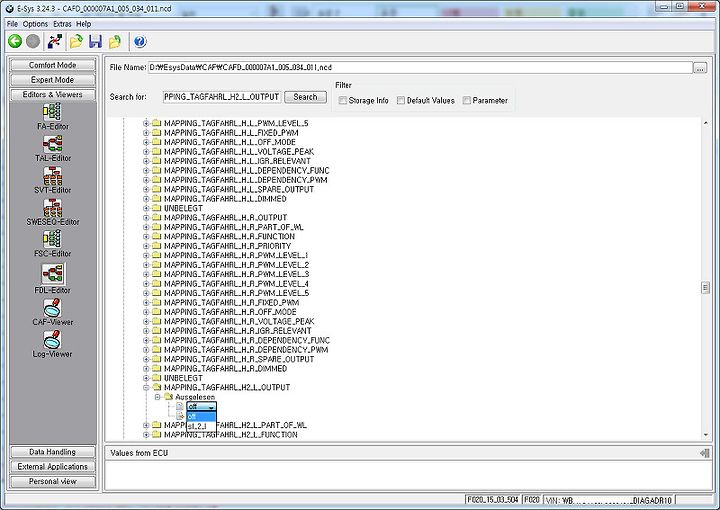
Task: Open the TAL-Editor
Action: click(x=52, y=149)
